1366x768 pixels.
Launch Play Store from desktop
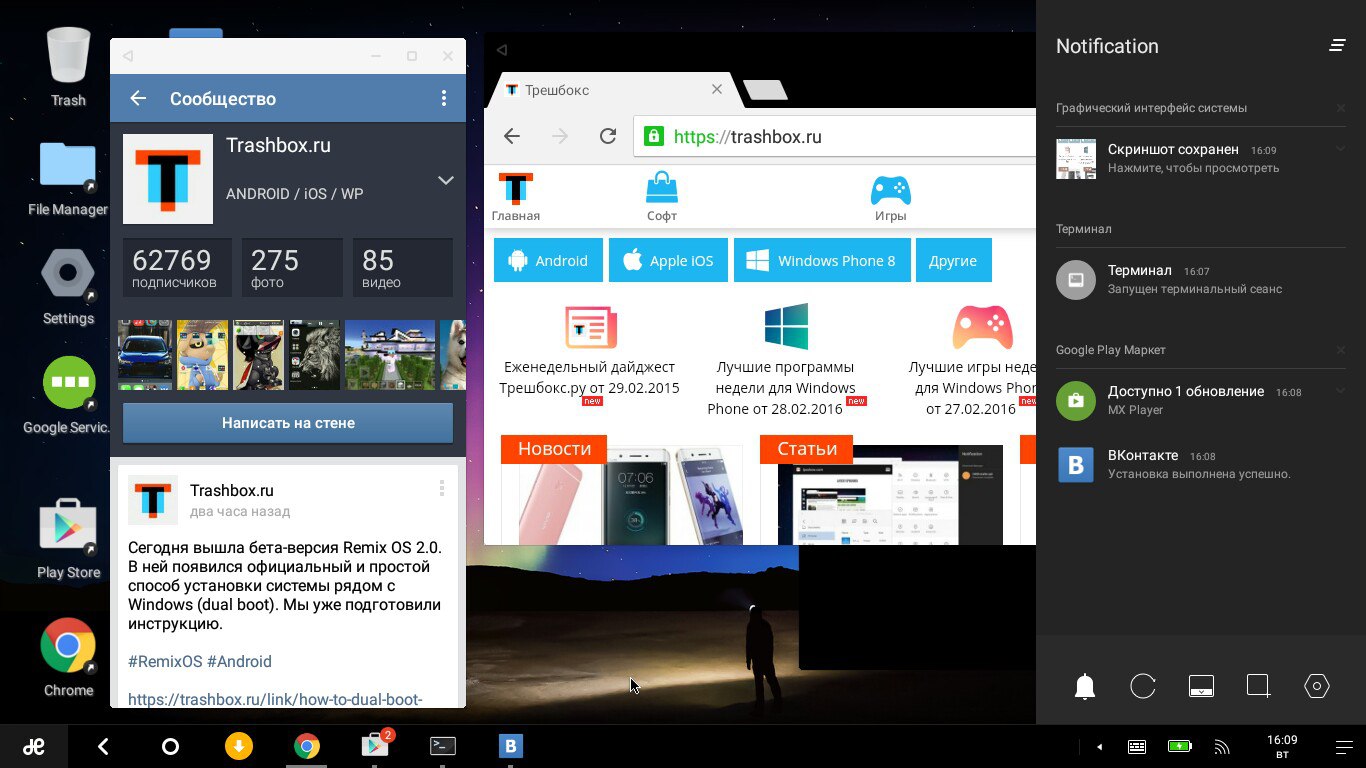(68, 540)
